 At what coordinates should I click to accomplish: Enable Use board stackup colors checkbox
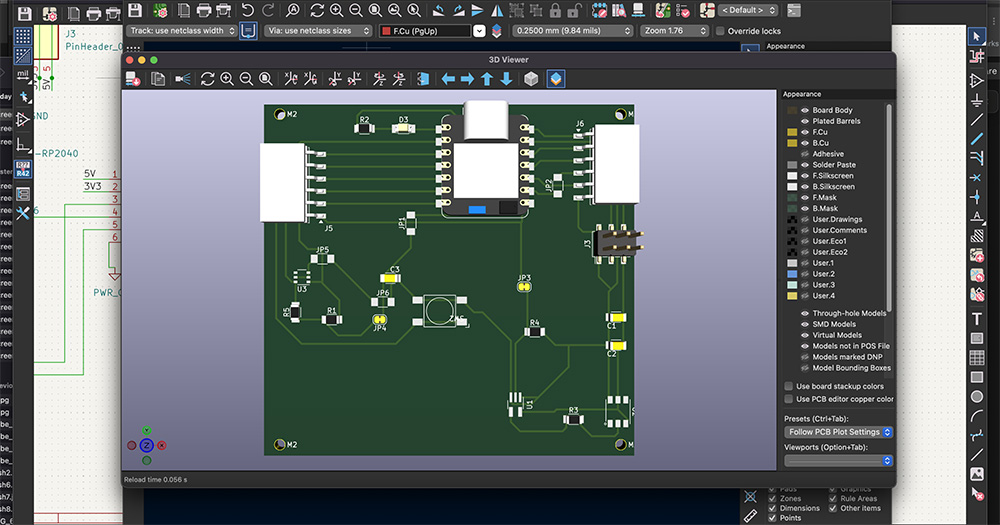[x=789, y=386]
